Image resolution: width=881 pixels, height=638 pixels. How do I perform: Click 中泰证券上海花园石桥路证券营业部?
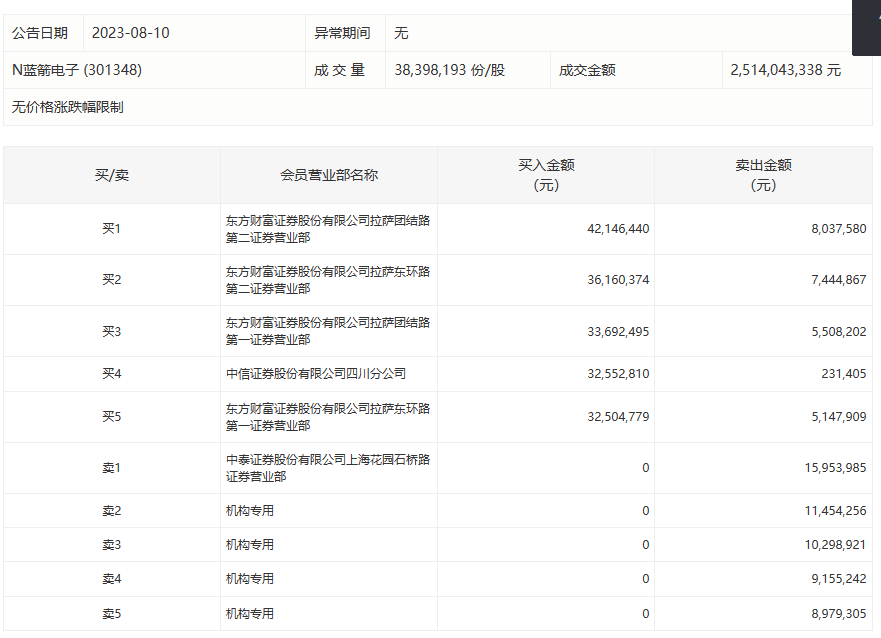tap(328, 468)
